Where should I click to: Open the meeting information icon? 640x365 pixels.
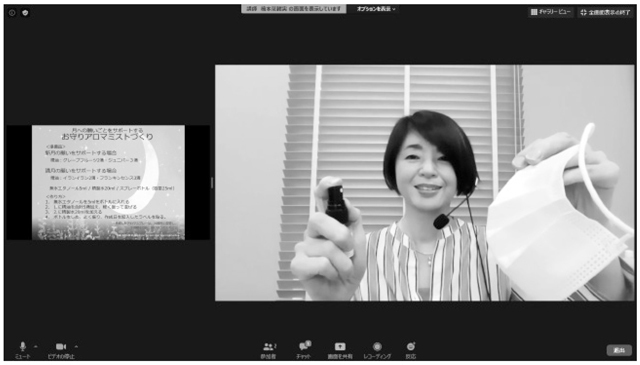tap(12, 13)
